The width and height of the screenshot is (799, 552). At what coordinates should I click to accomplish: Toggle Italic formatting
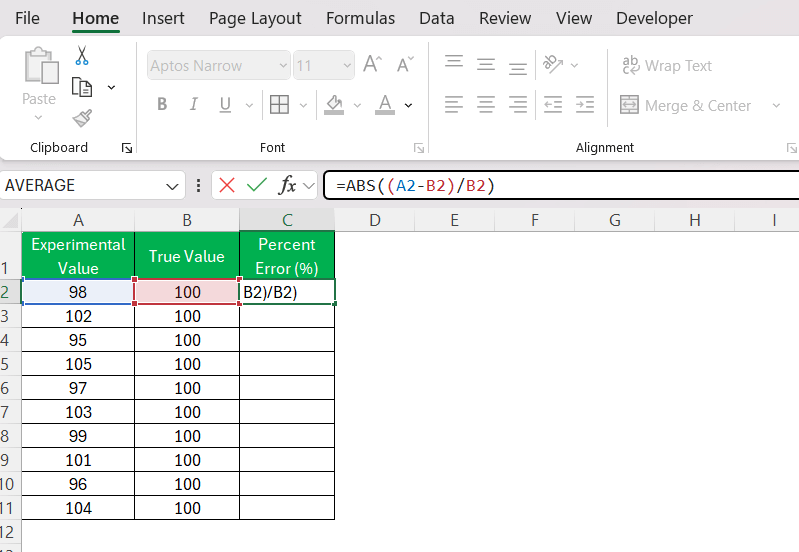[x=193, y=104]
